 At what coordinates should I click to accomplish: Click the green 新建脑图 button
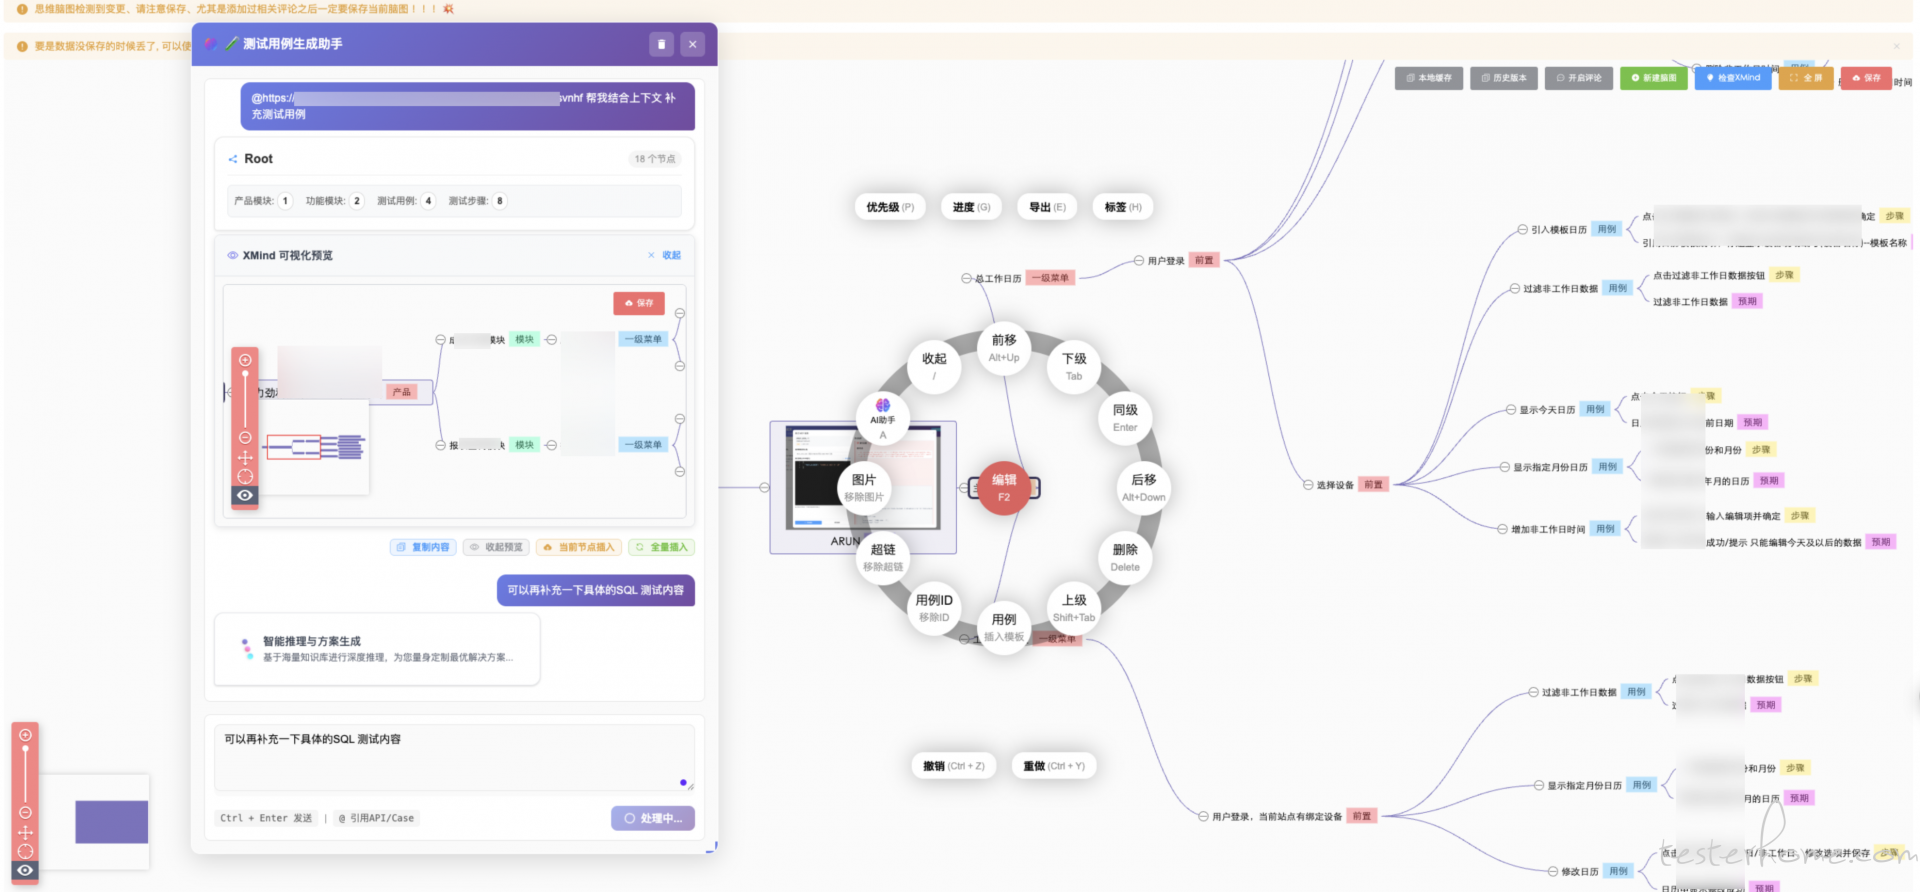[x=1654, y=78]
